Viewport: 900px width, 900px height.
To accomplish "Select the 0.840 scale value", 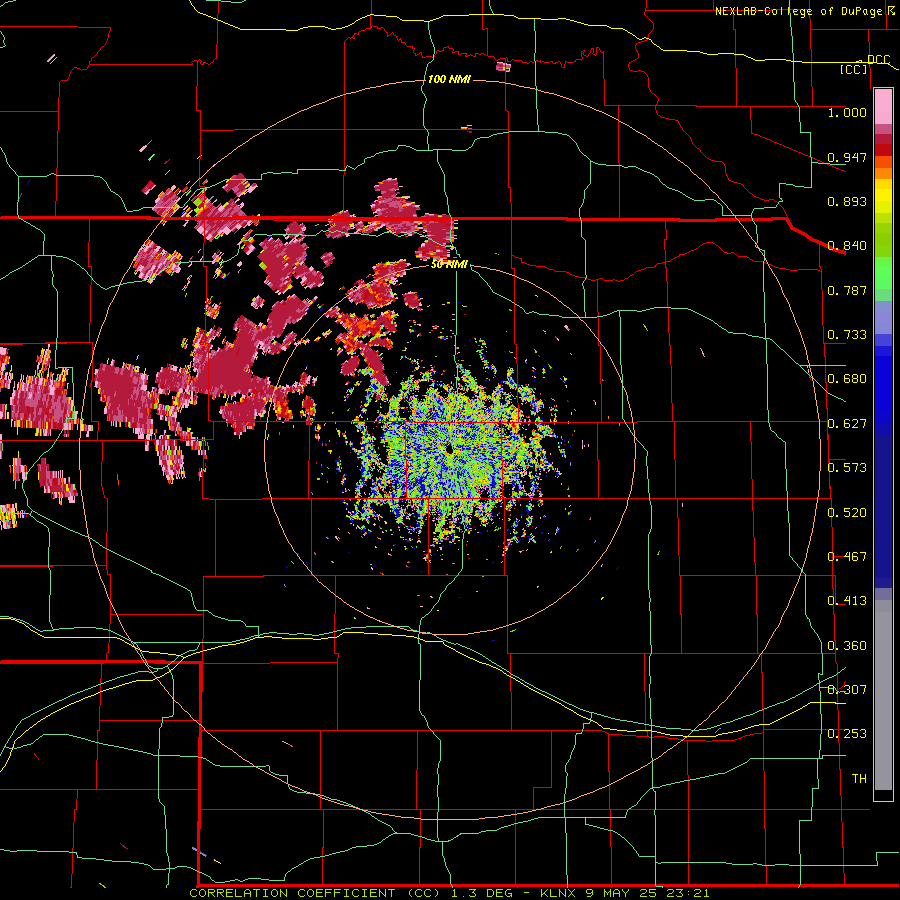I will [847, 246].
